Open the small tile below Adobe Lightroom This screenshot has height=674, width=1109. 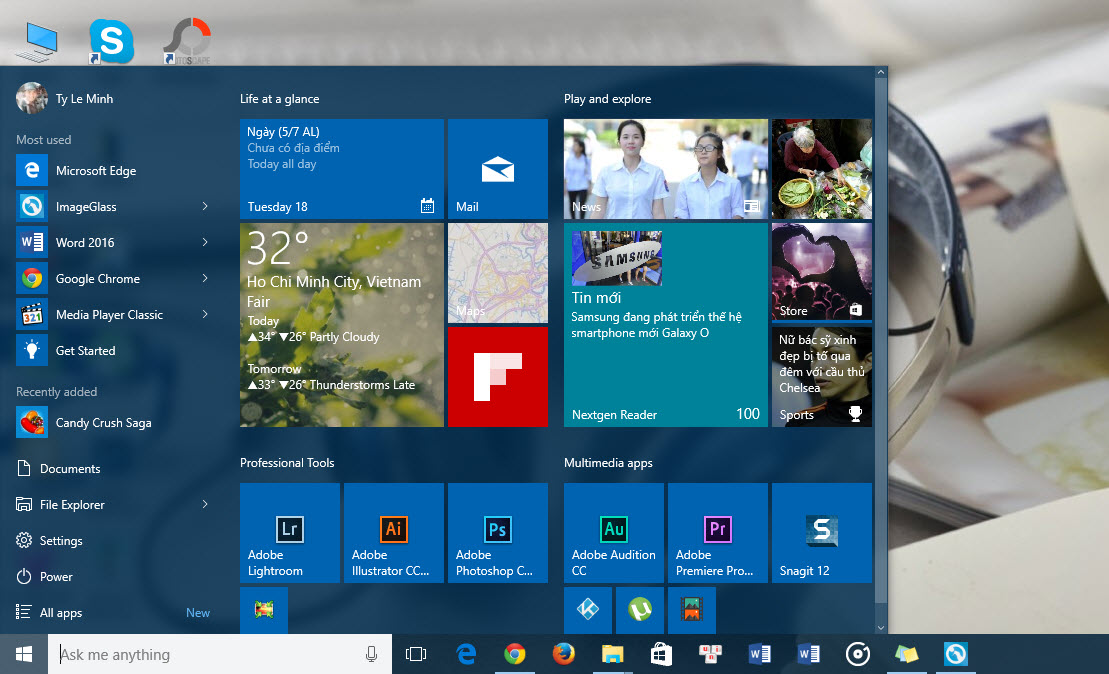264,610
